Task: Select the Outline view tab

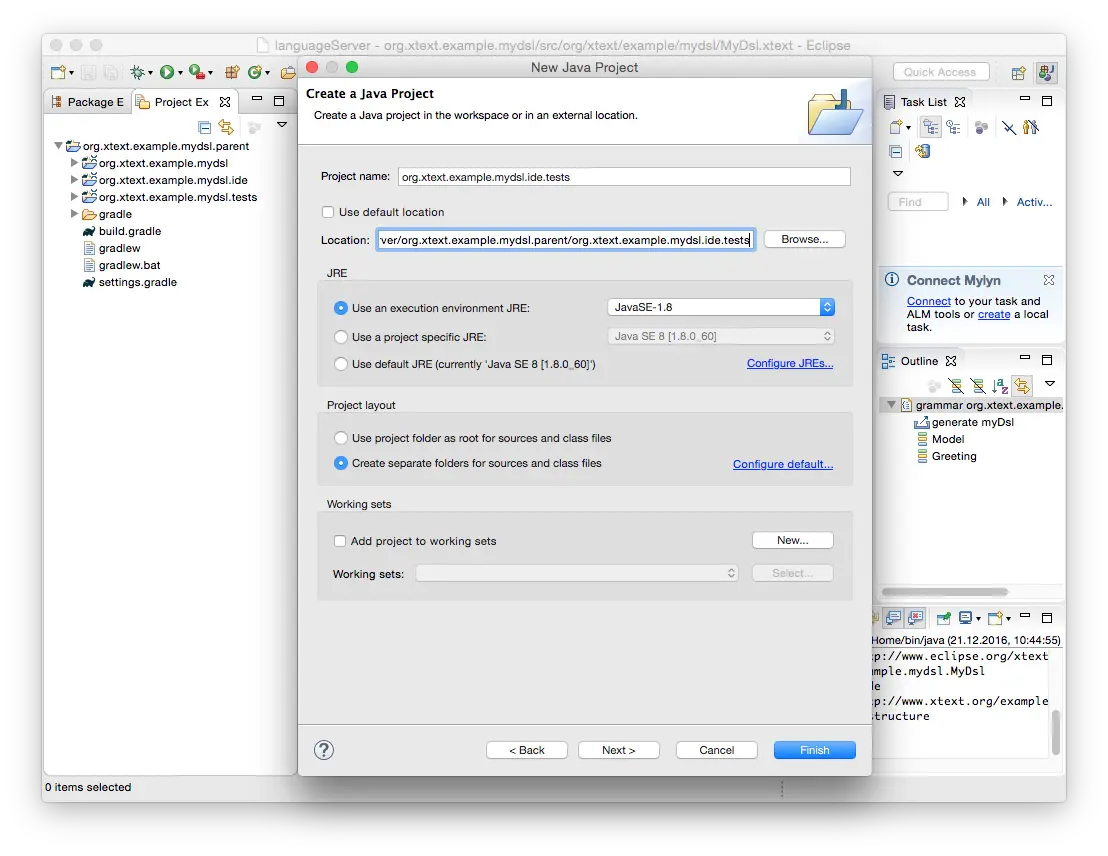Action: [919, 360]
